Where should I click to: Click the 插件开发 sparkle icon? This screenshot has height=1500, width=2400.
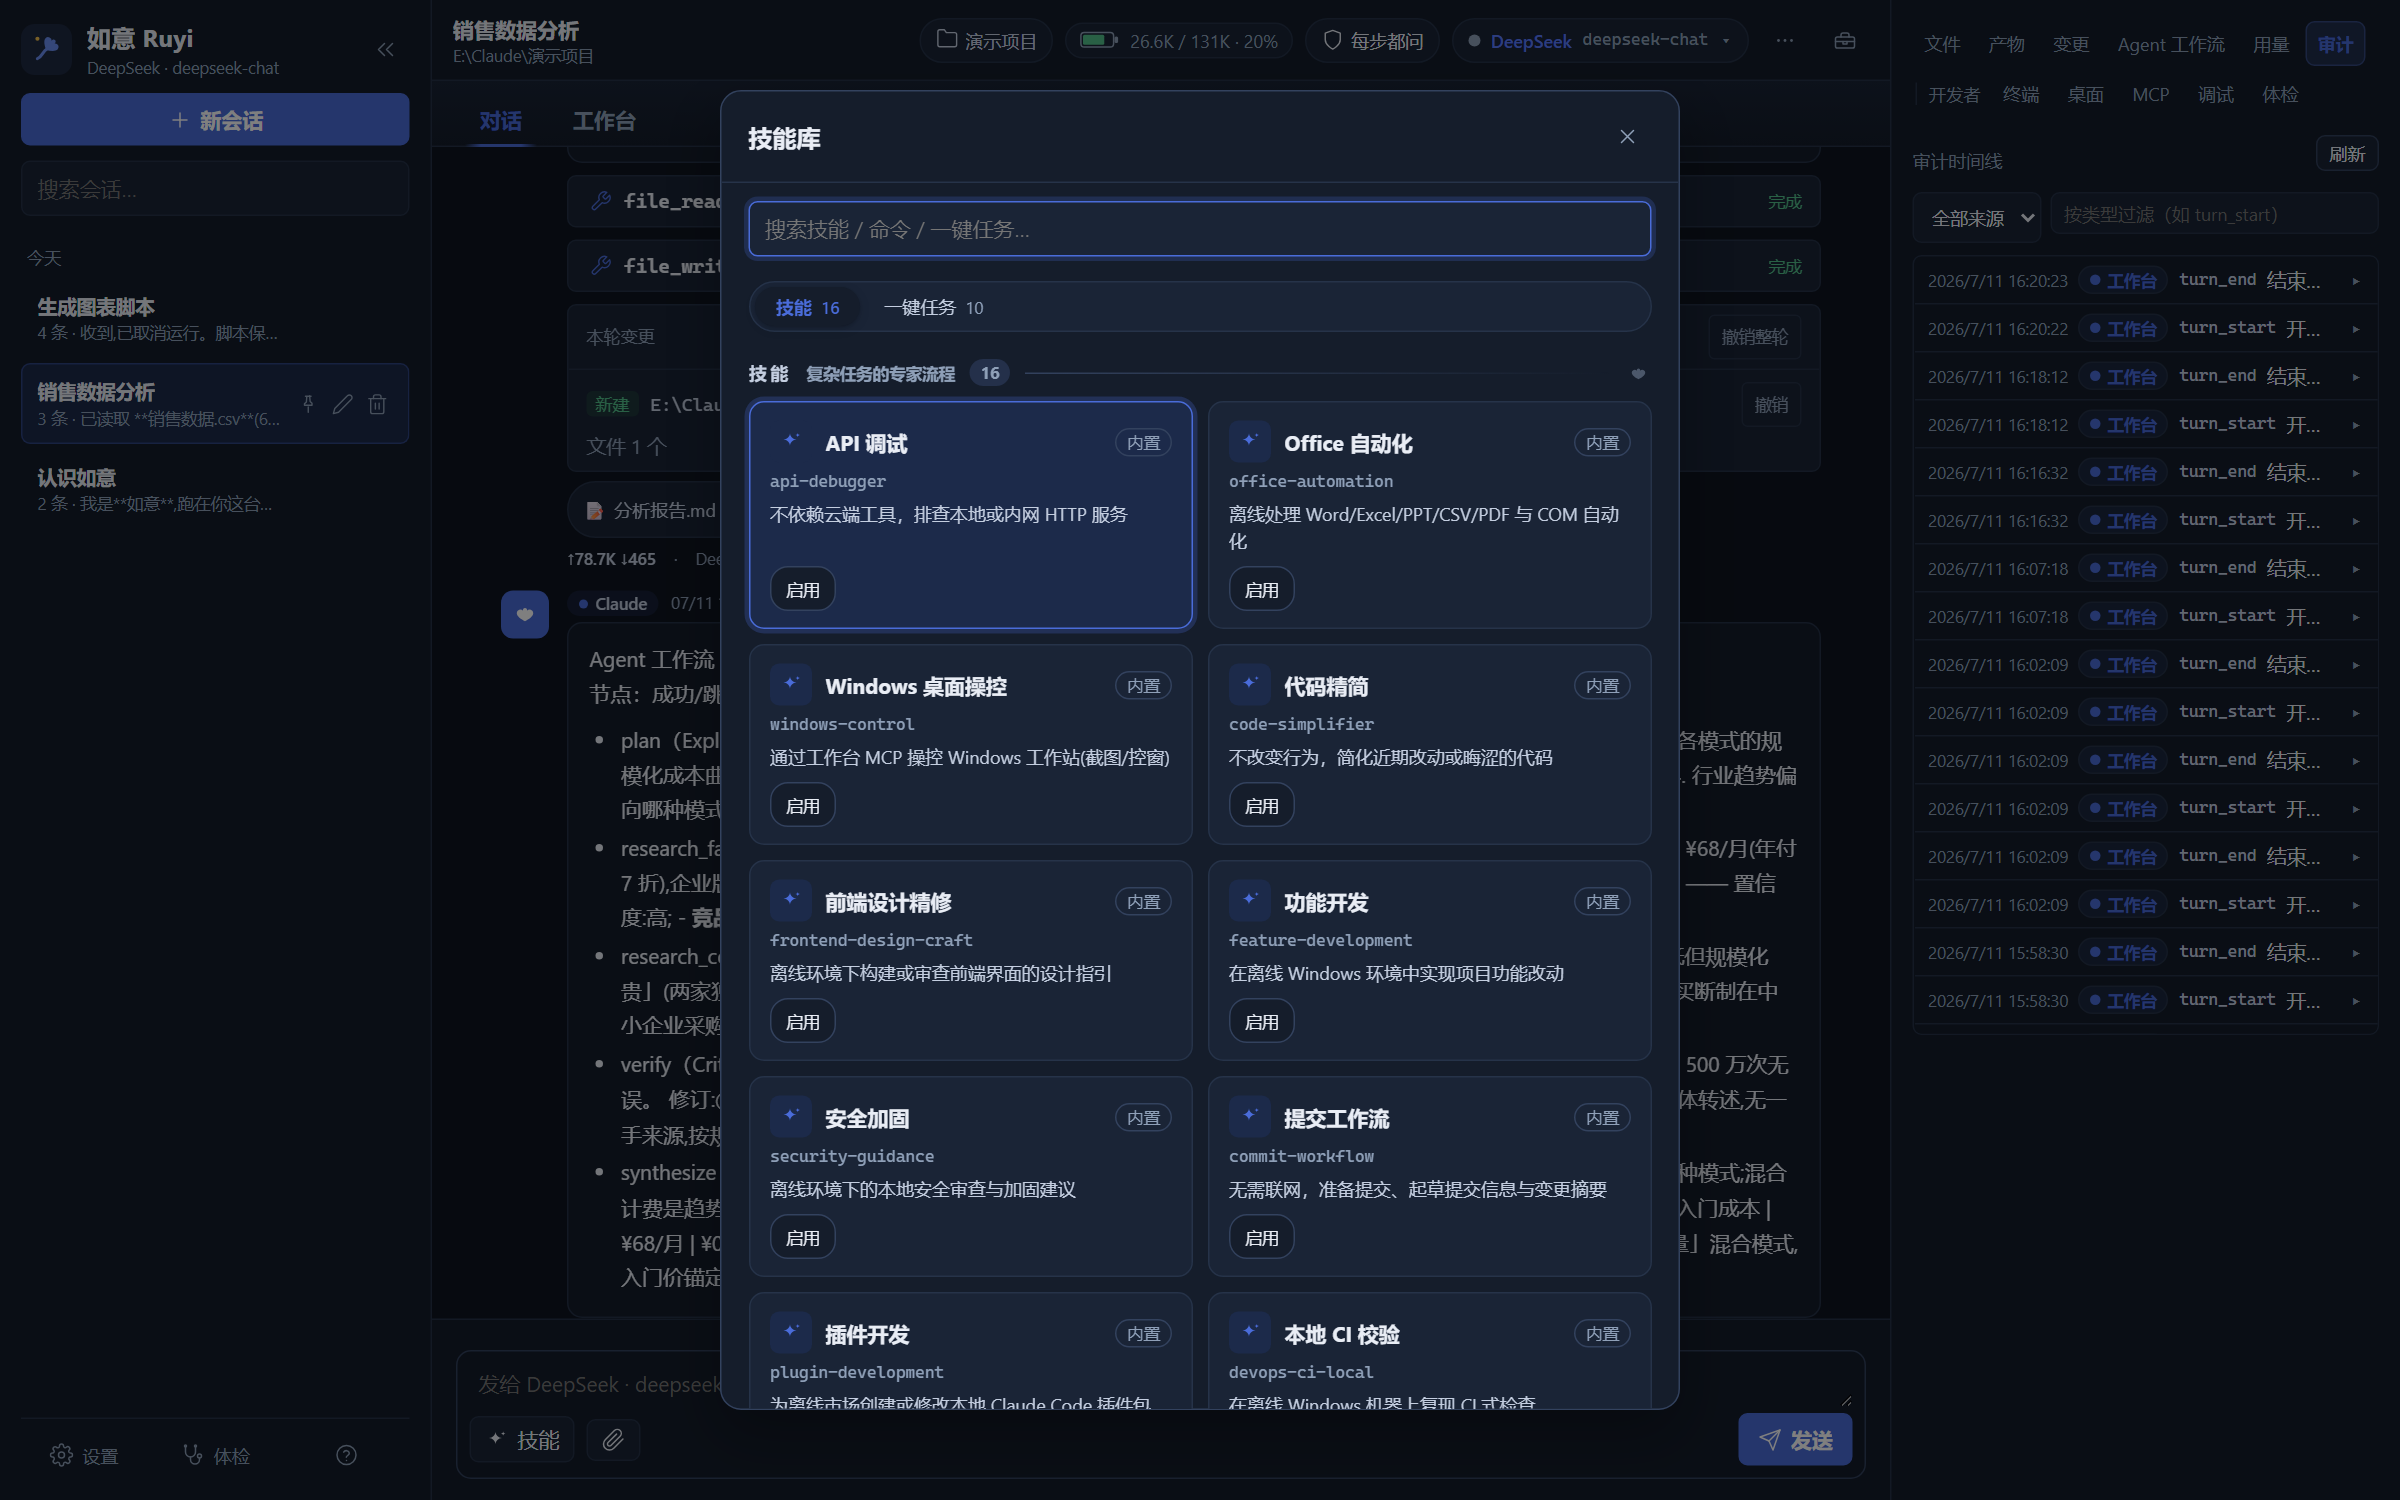click(x=791, y=1331)
